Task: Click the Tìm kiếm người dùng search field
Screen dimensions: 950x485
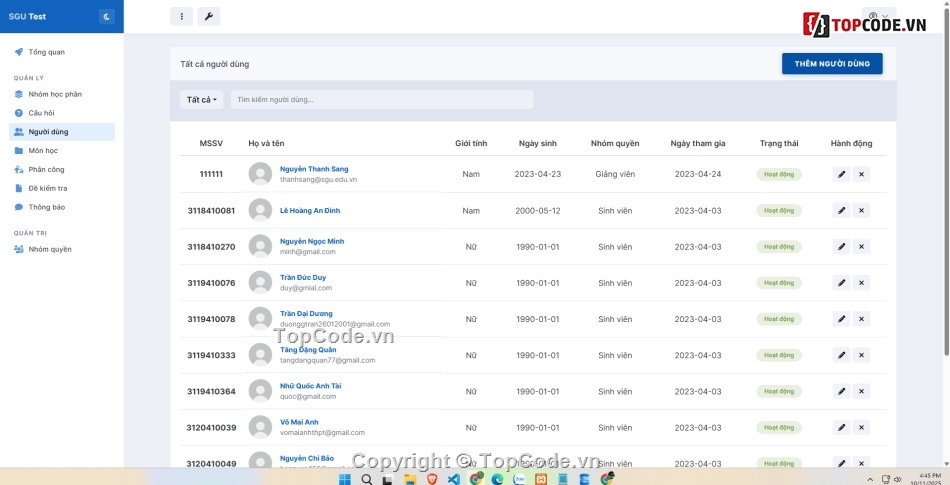Action: tap(381, 100)
